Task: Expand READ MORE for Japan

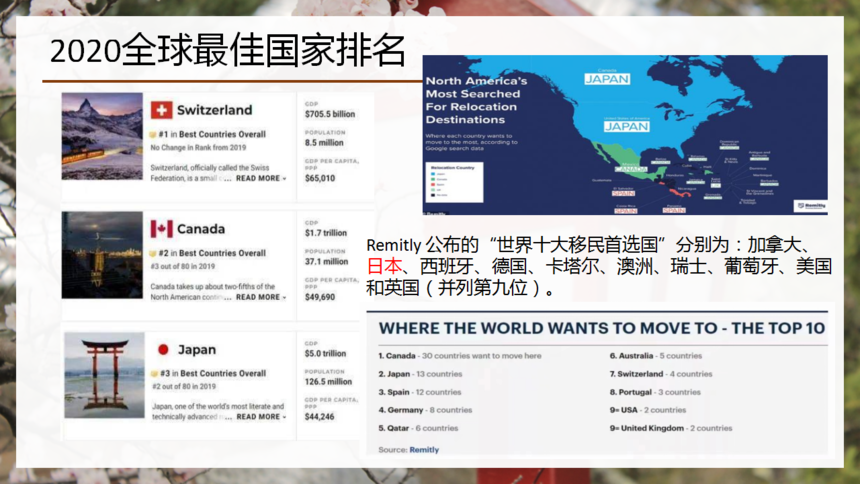Action: 261,417
